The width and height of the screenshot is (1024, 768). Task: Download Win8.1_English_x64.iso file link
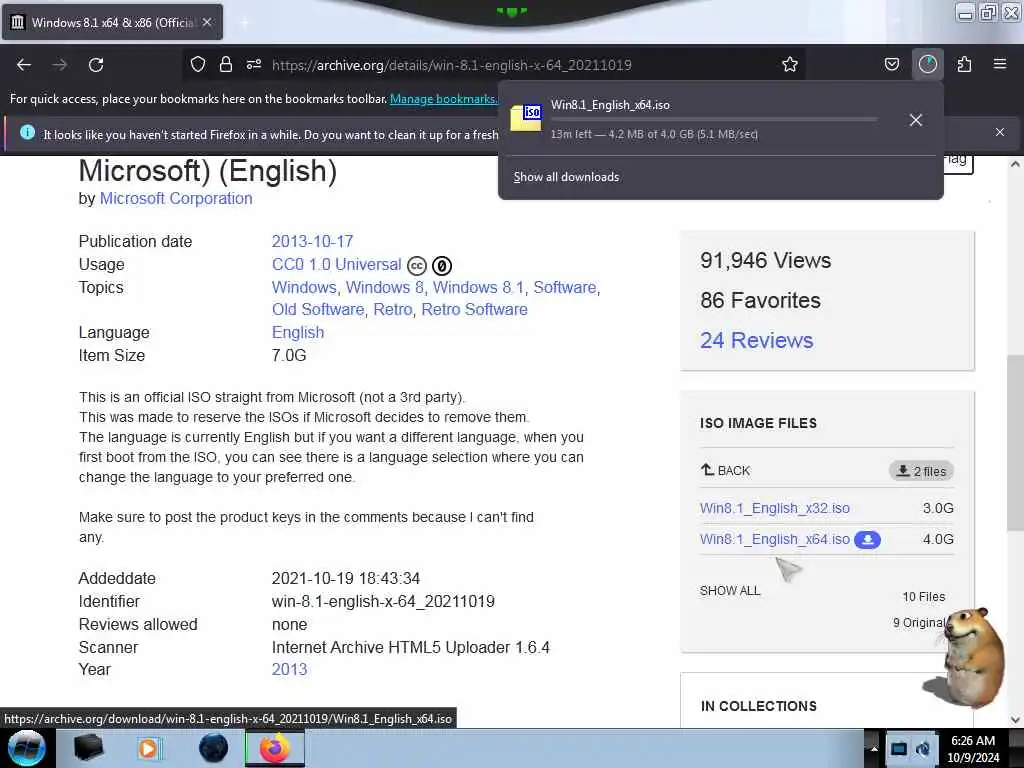point(775,539)
